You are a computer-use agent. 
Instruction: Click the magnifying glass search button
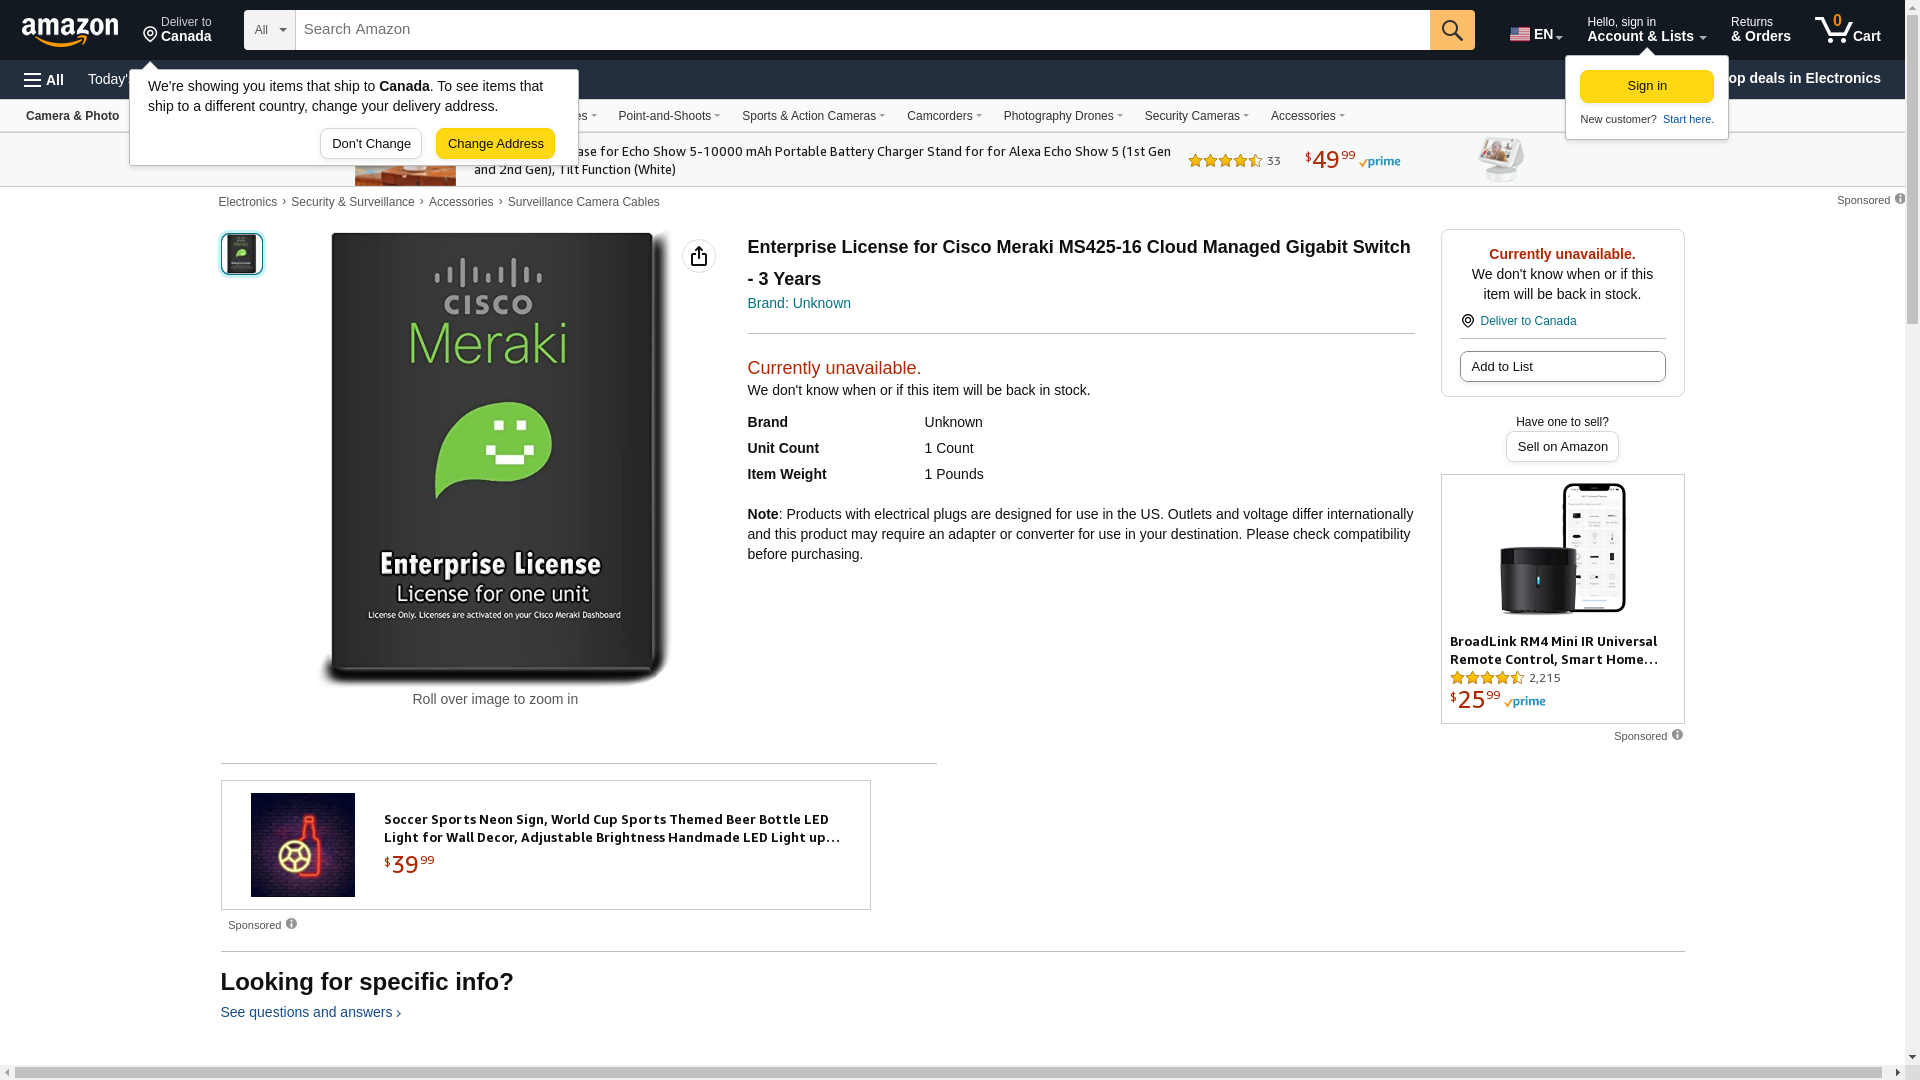(x=1452, y=30)
